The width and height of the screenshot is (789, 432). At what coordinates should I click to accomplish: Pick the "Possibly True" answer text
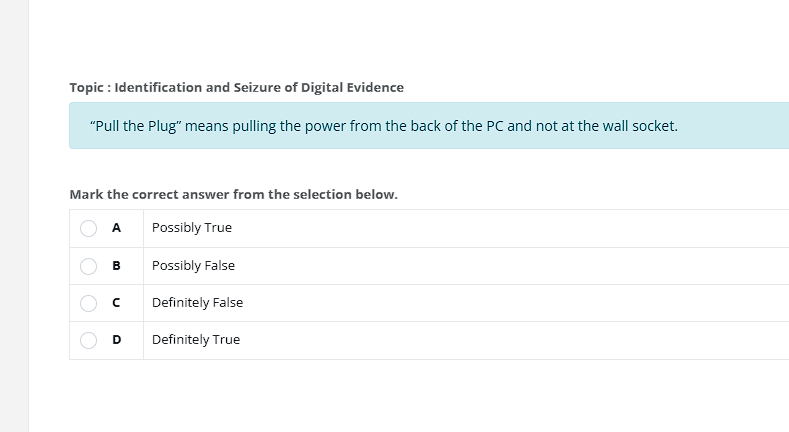(x=192, y=228)
